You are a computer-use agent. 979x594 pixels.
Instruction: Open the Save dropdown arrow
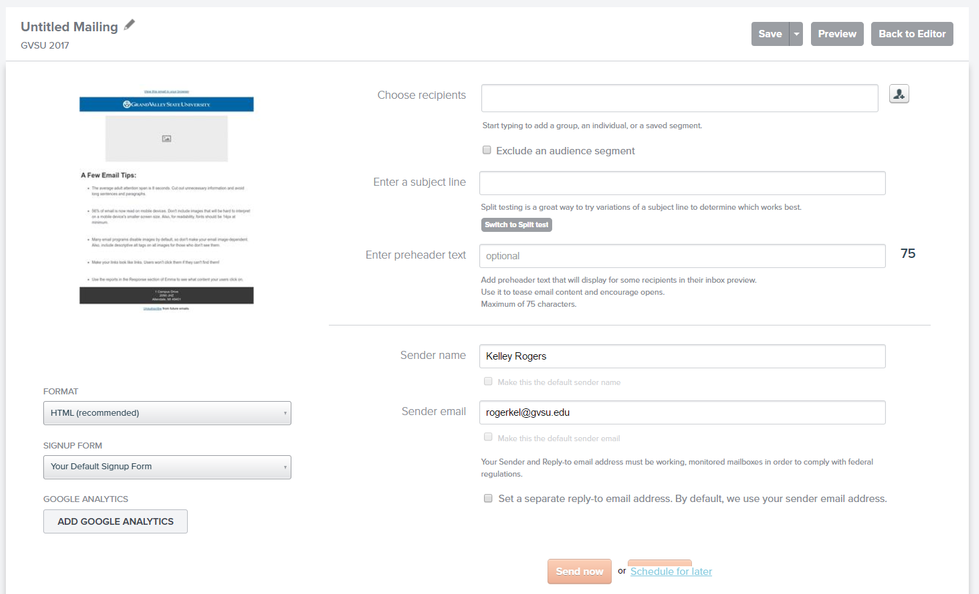[796, 34]
